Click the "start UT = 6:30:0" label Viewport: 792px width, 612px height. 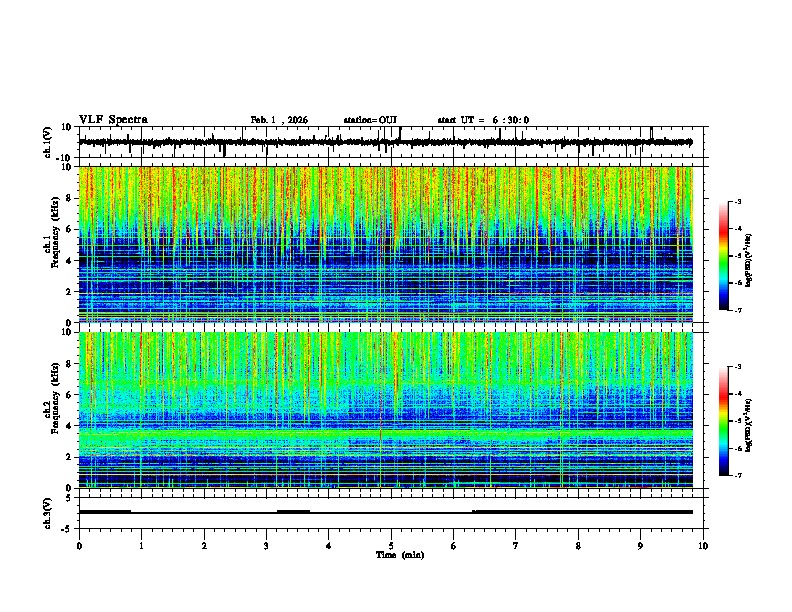coord(483,120)
